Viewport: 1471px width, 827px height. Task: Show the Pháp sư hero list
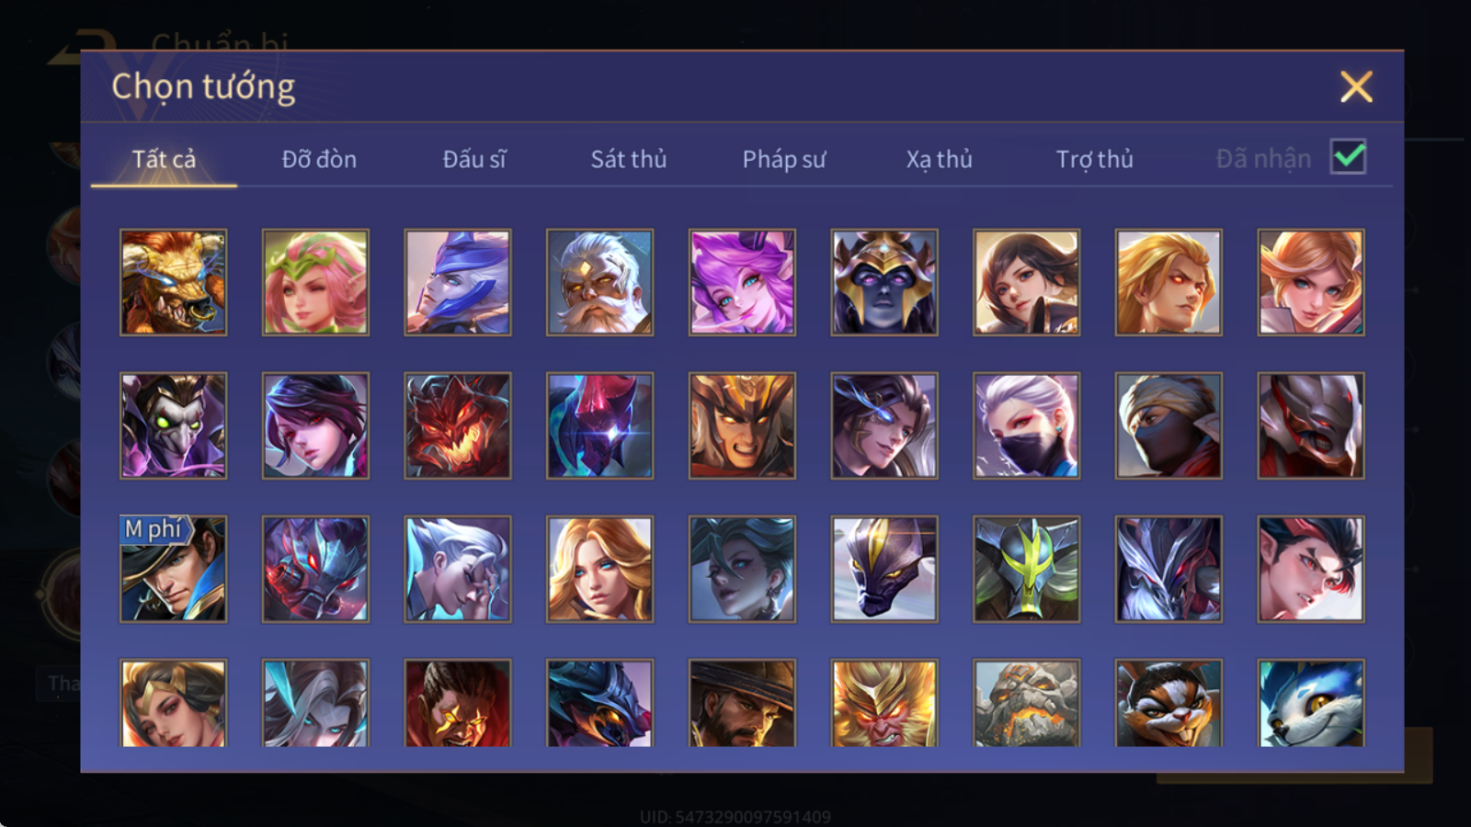point(784,159)
